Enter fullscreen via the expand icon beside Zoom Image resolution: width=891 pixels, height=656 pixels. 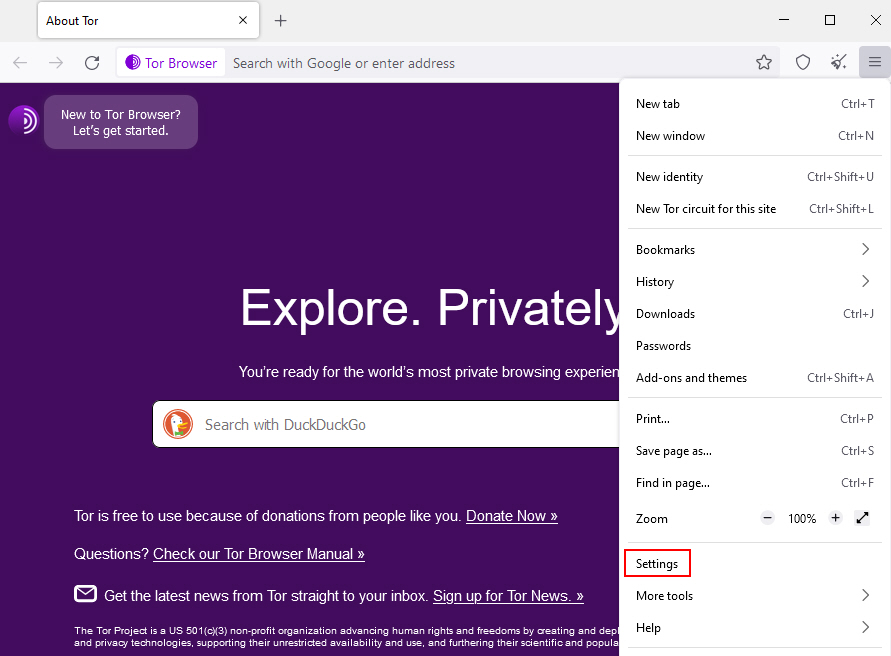(862, 518)
